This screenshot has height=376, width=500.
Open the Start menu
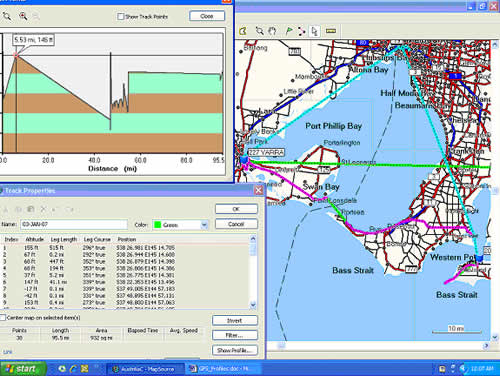click(22, 369)
